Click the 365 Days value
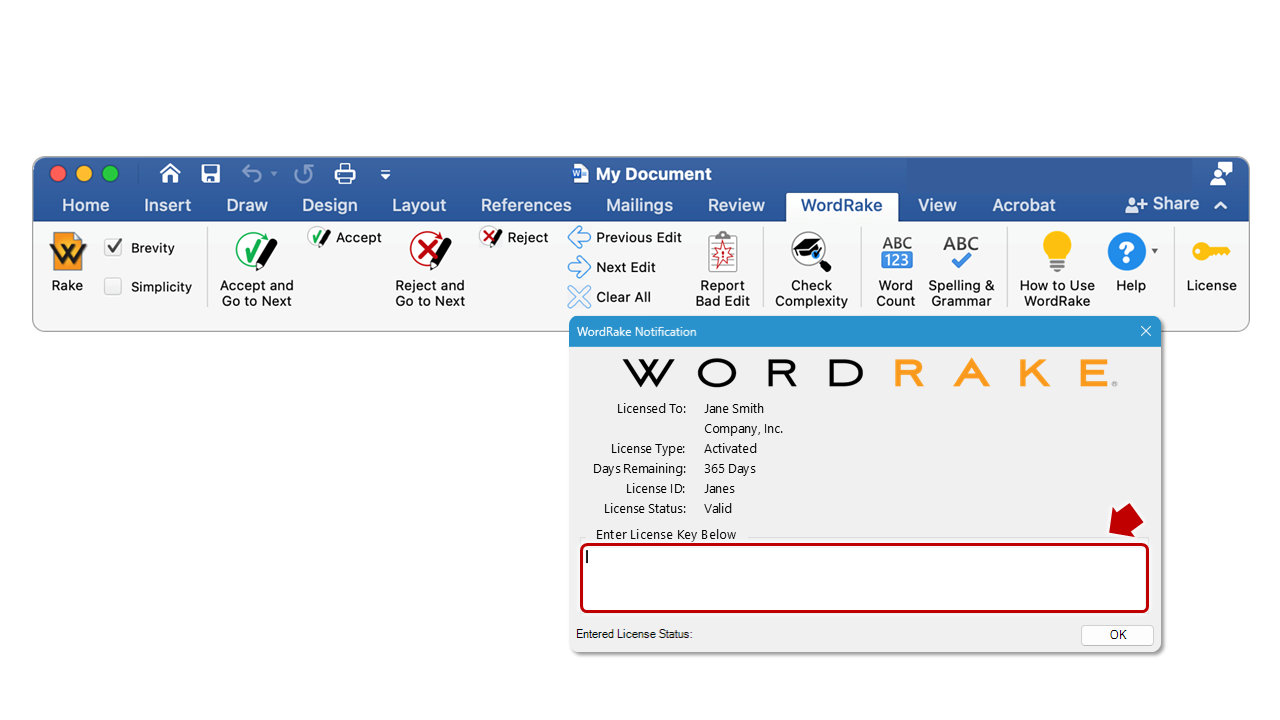Viewport: 1280px width, 720px height. point(730,468)
